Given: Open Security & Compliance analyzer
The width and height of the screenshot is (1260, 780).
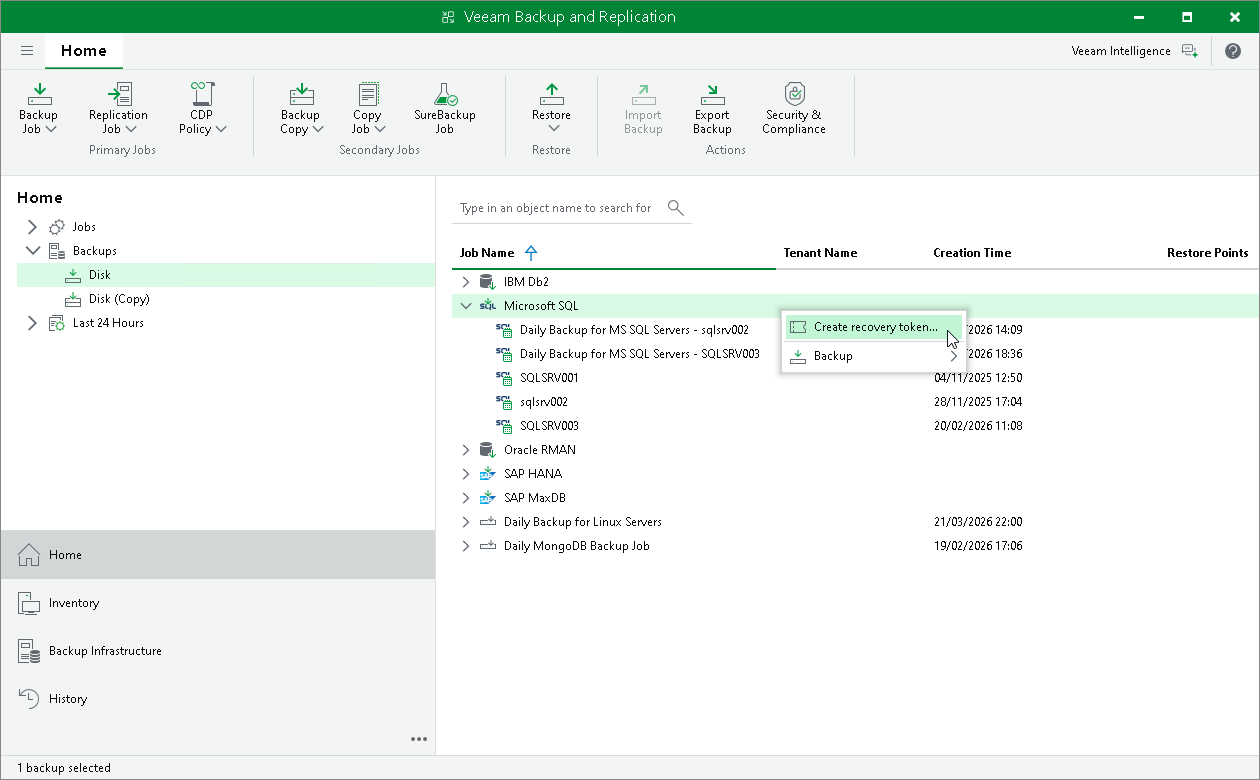Looking at the screenshot, I should (x=793, y=109).
